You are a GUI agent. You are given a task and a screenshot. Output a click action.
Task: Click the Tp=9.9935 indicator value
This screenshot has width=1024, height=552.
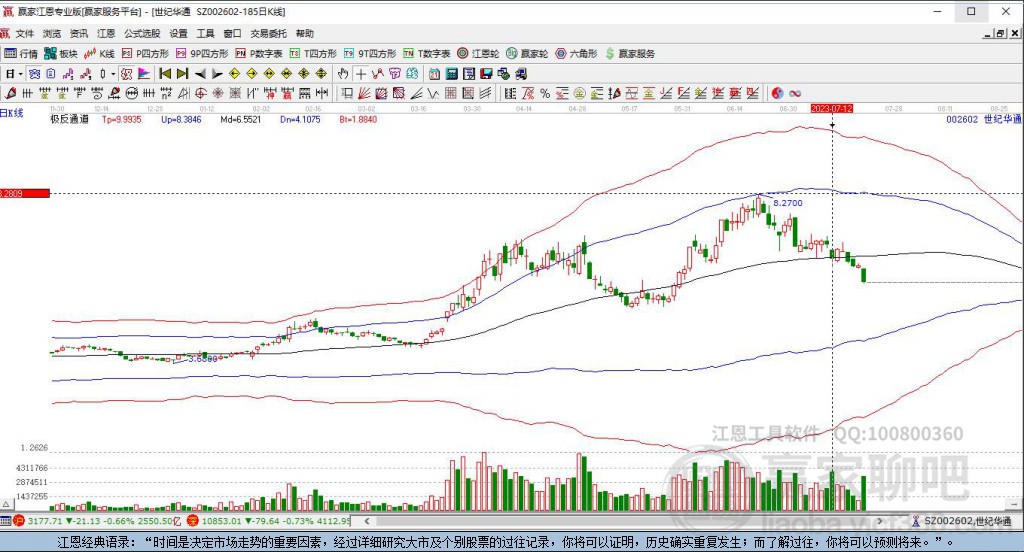[121, 120]
